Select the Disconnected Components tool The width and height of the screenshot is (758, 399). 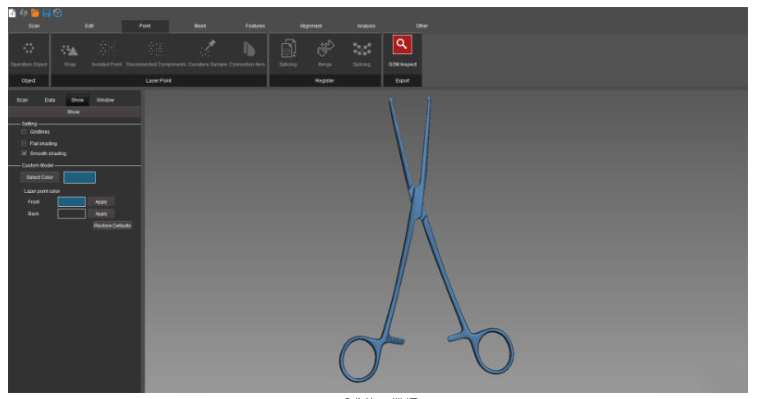(156, 54)
